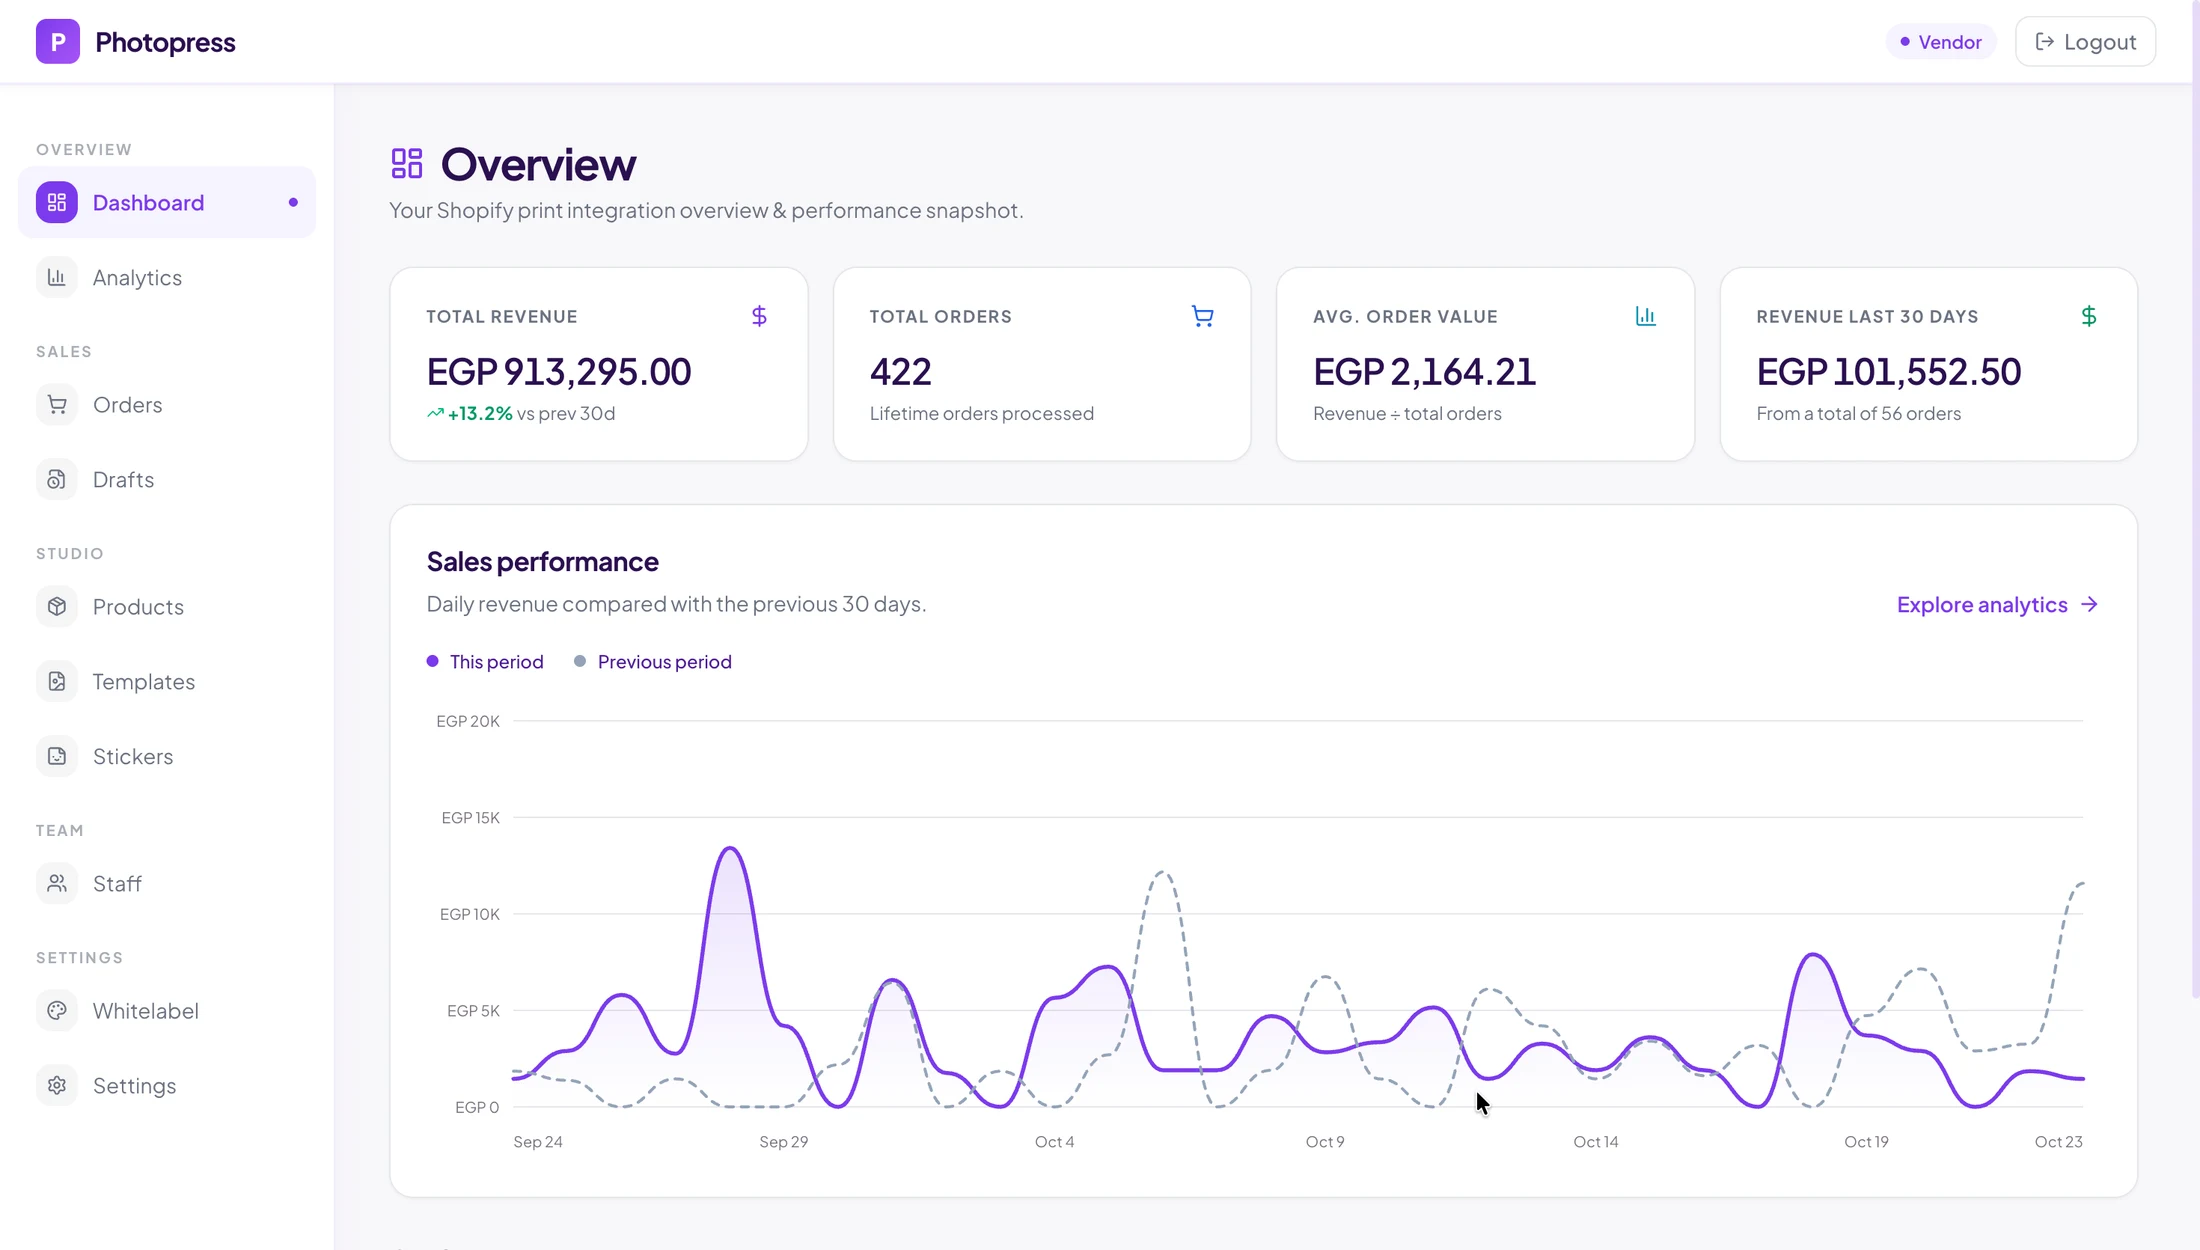
Task: Click the dollar icon on Total Revenue card
Action: [759, 316]
